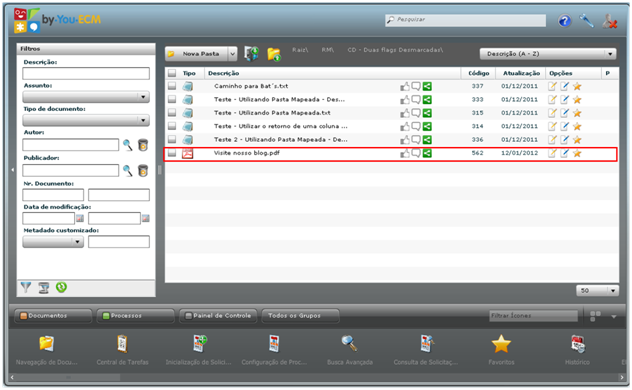Open the Descrição (A - Z) sort dropdown
This screenshot has width=632, height=390.
(x=548, y=54)
